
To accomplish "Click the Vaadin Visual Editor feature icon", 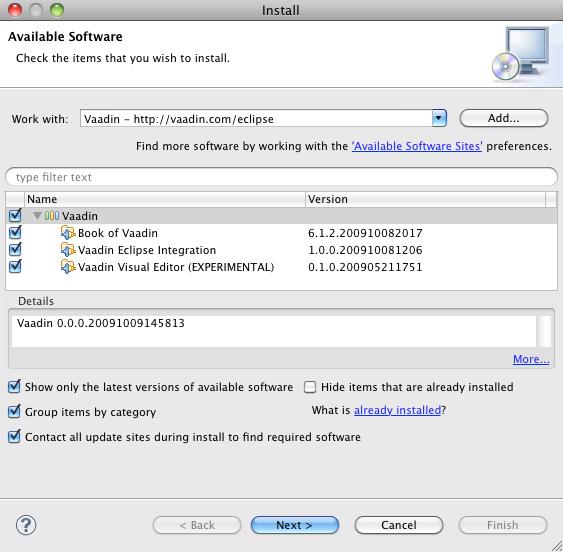I will (x=68, y=267).
